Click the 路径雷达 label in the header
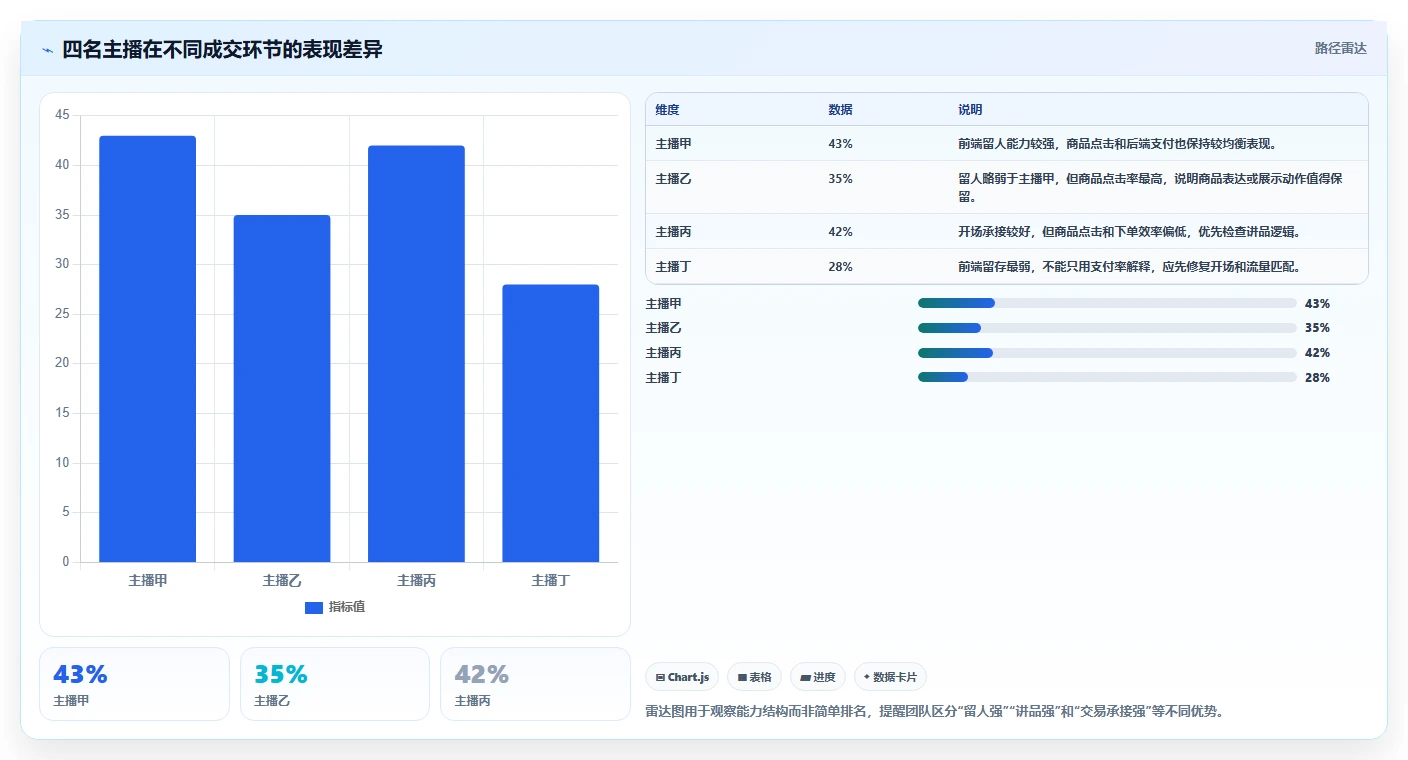 pyautogui.click(x=1340, y=48)
